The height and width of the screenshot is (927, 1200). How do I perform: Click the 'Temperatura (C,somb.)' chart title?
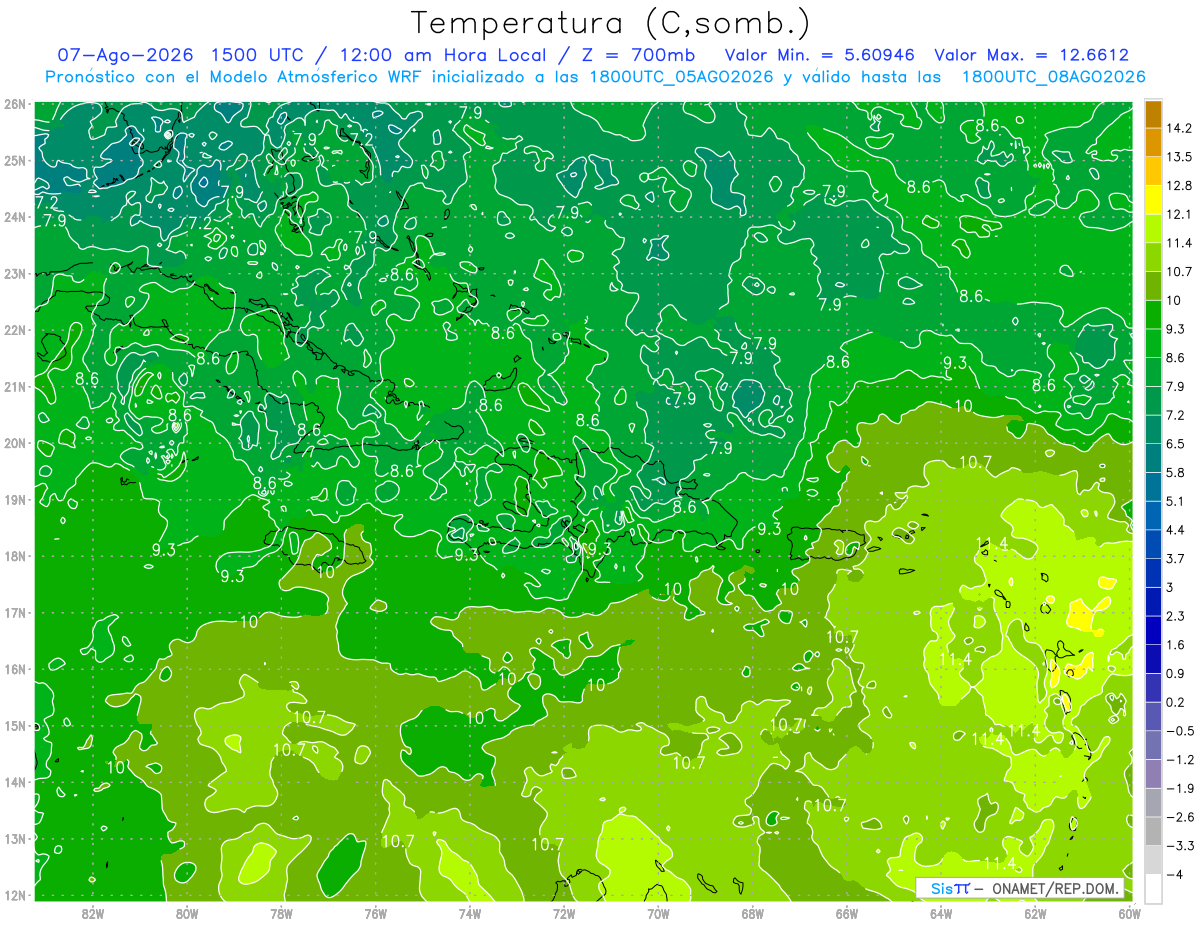(x=611, y=23)
